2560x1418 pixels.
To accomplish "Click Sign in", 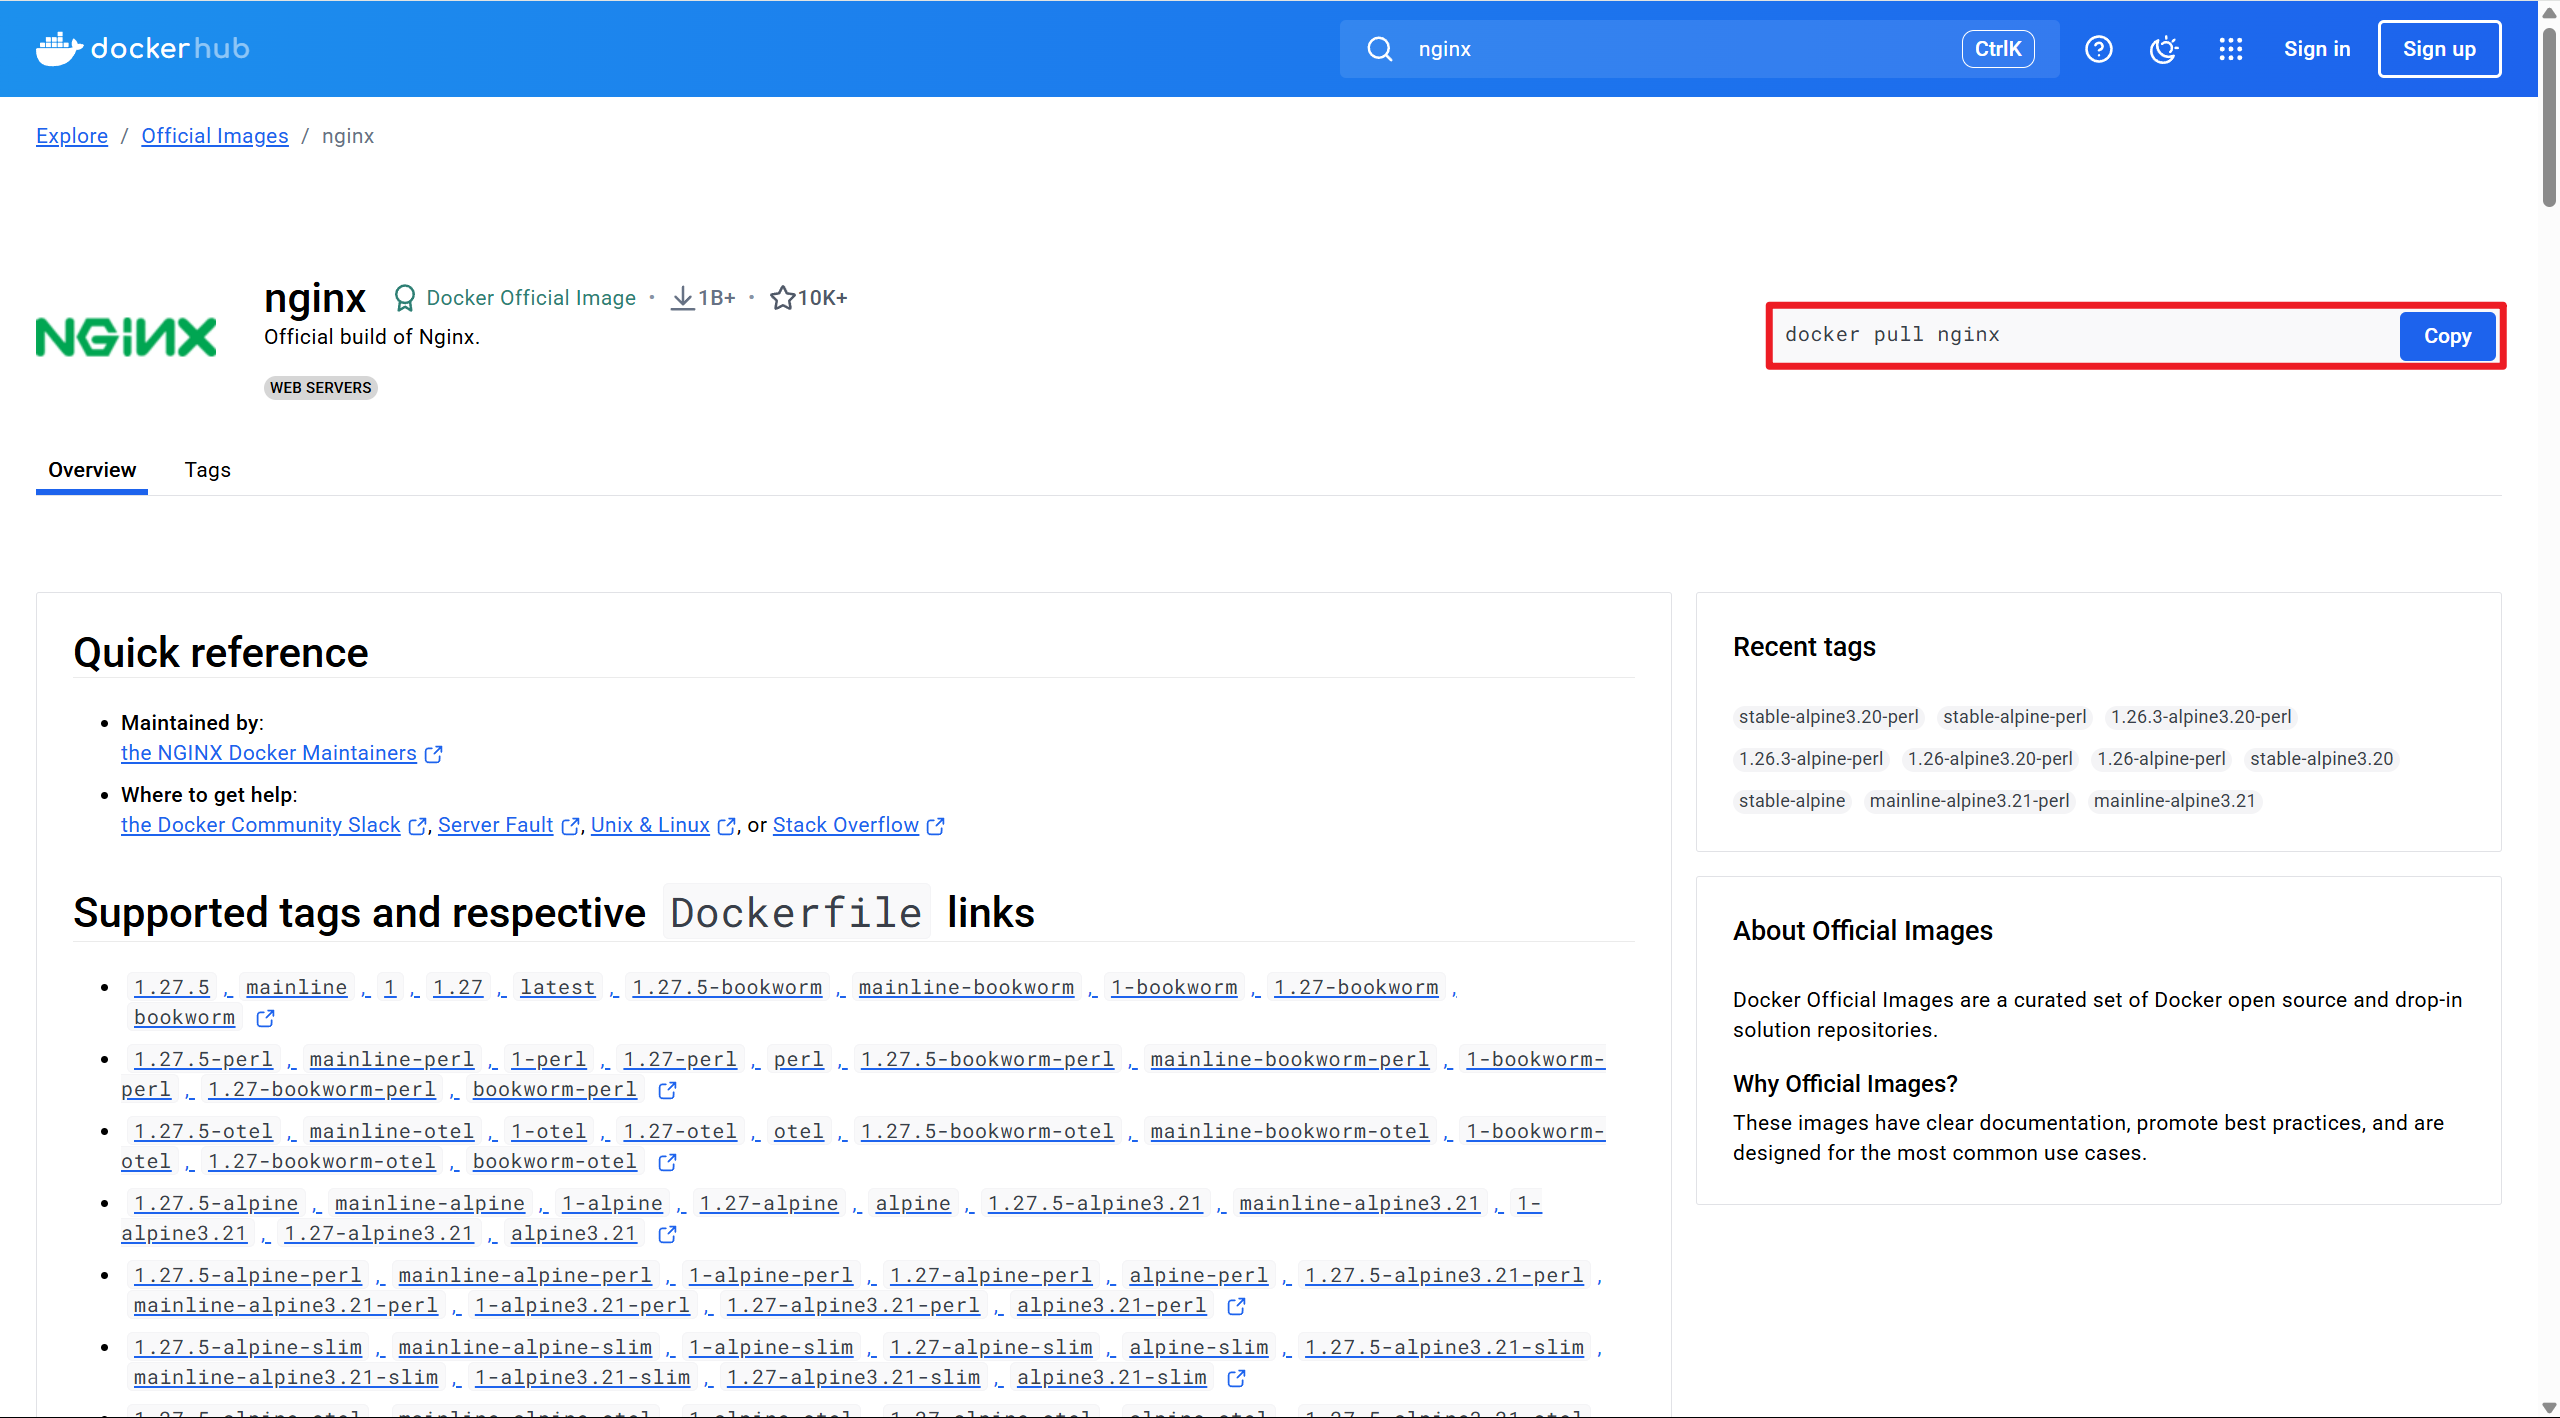I will (x=2317, y=49).
